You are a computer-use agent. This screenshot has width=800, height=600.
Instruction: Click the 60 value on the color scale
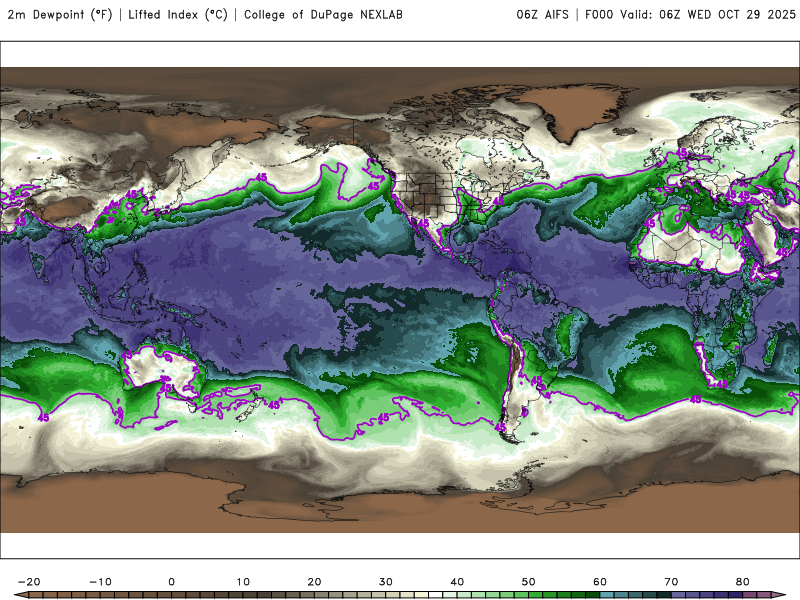[600, 582]
